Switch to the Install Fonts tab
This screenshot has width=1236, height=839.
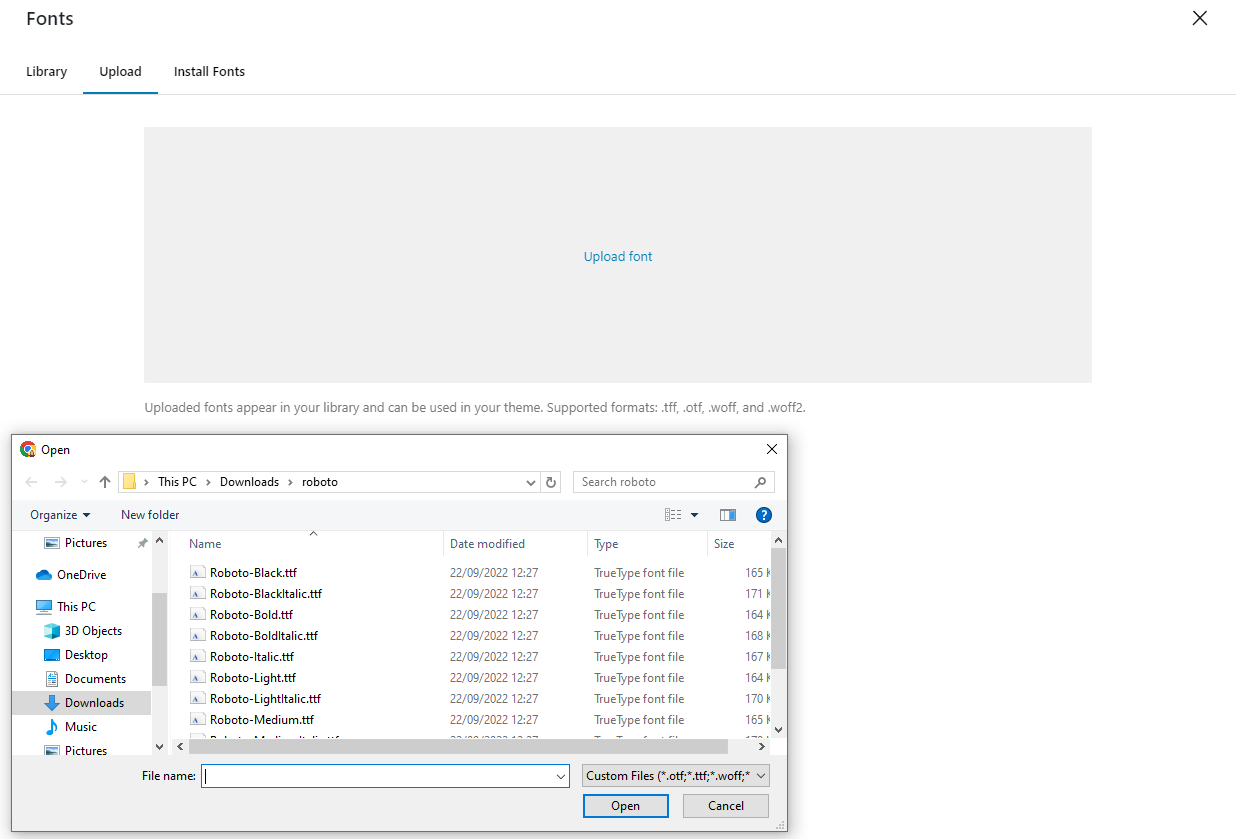tap(209, 72)
